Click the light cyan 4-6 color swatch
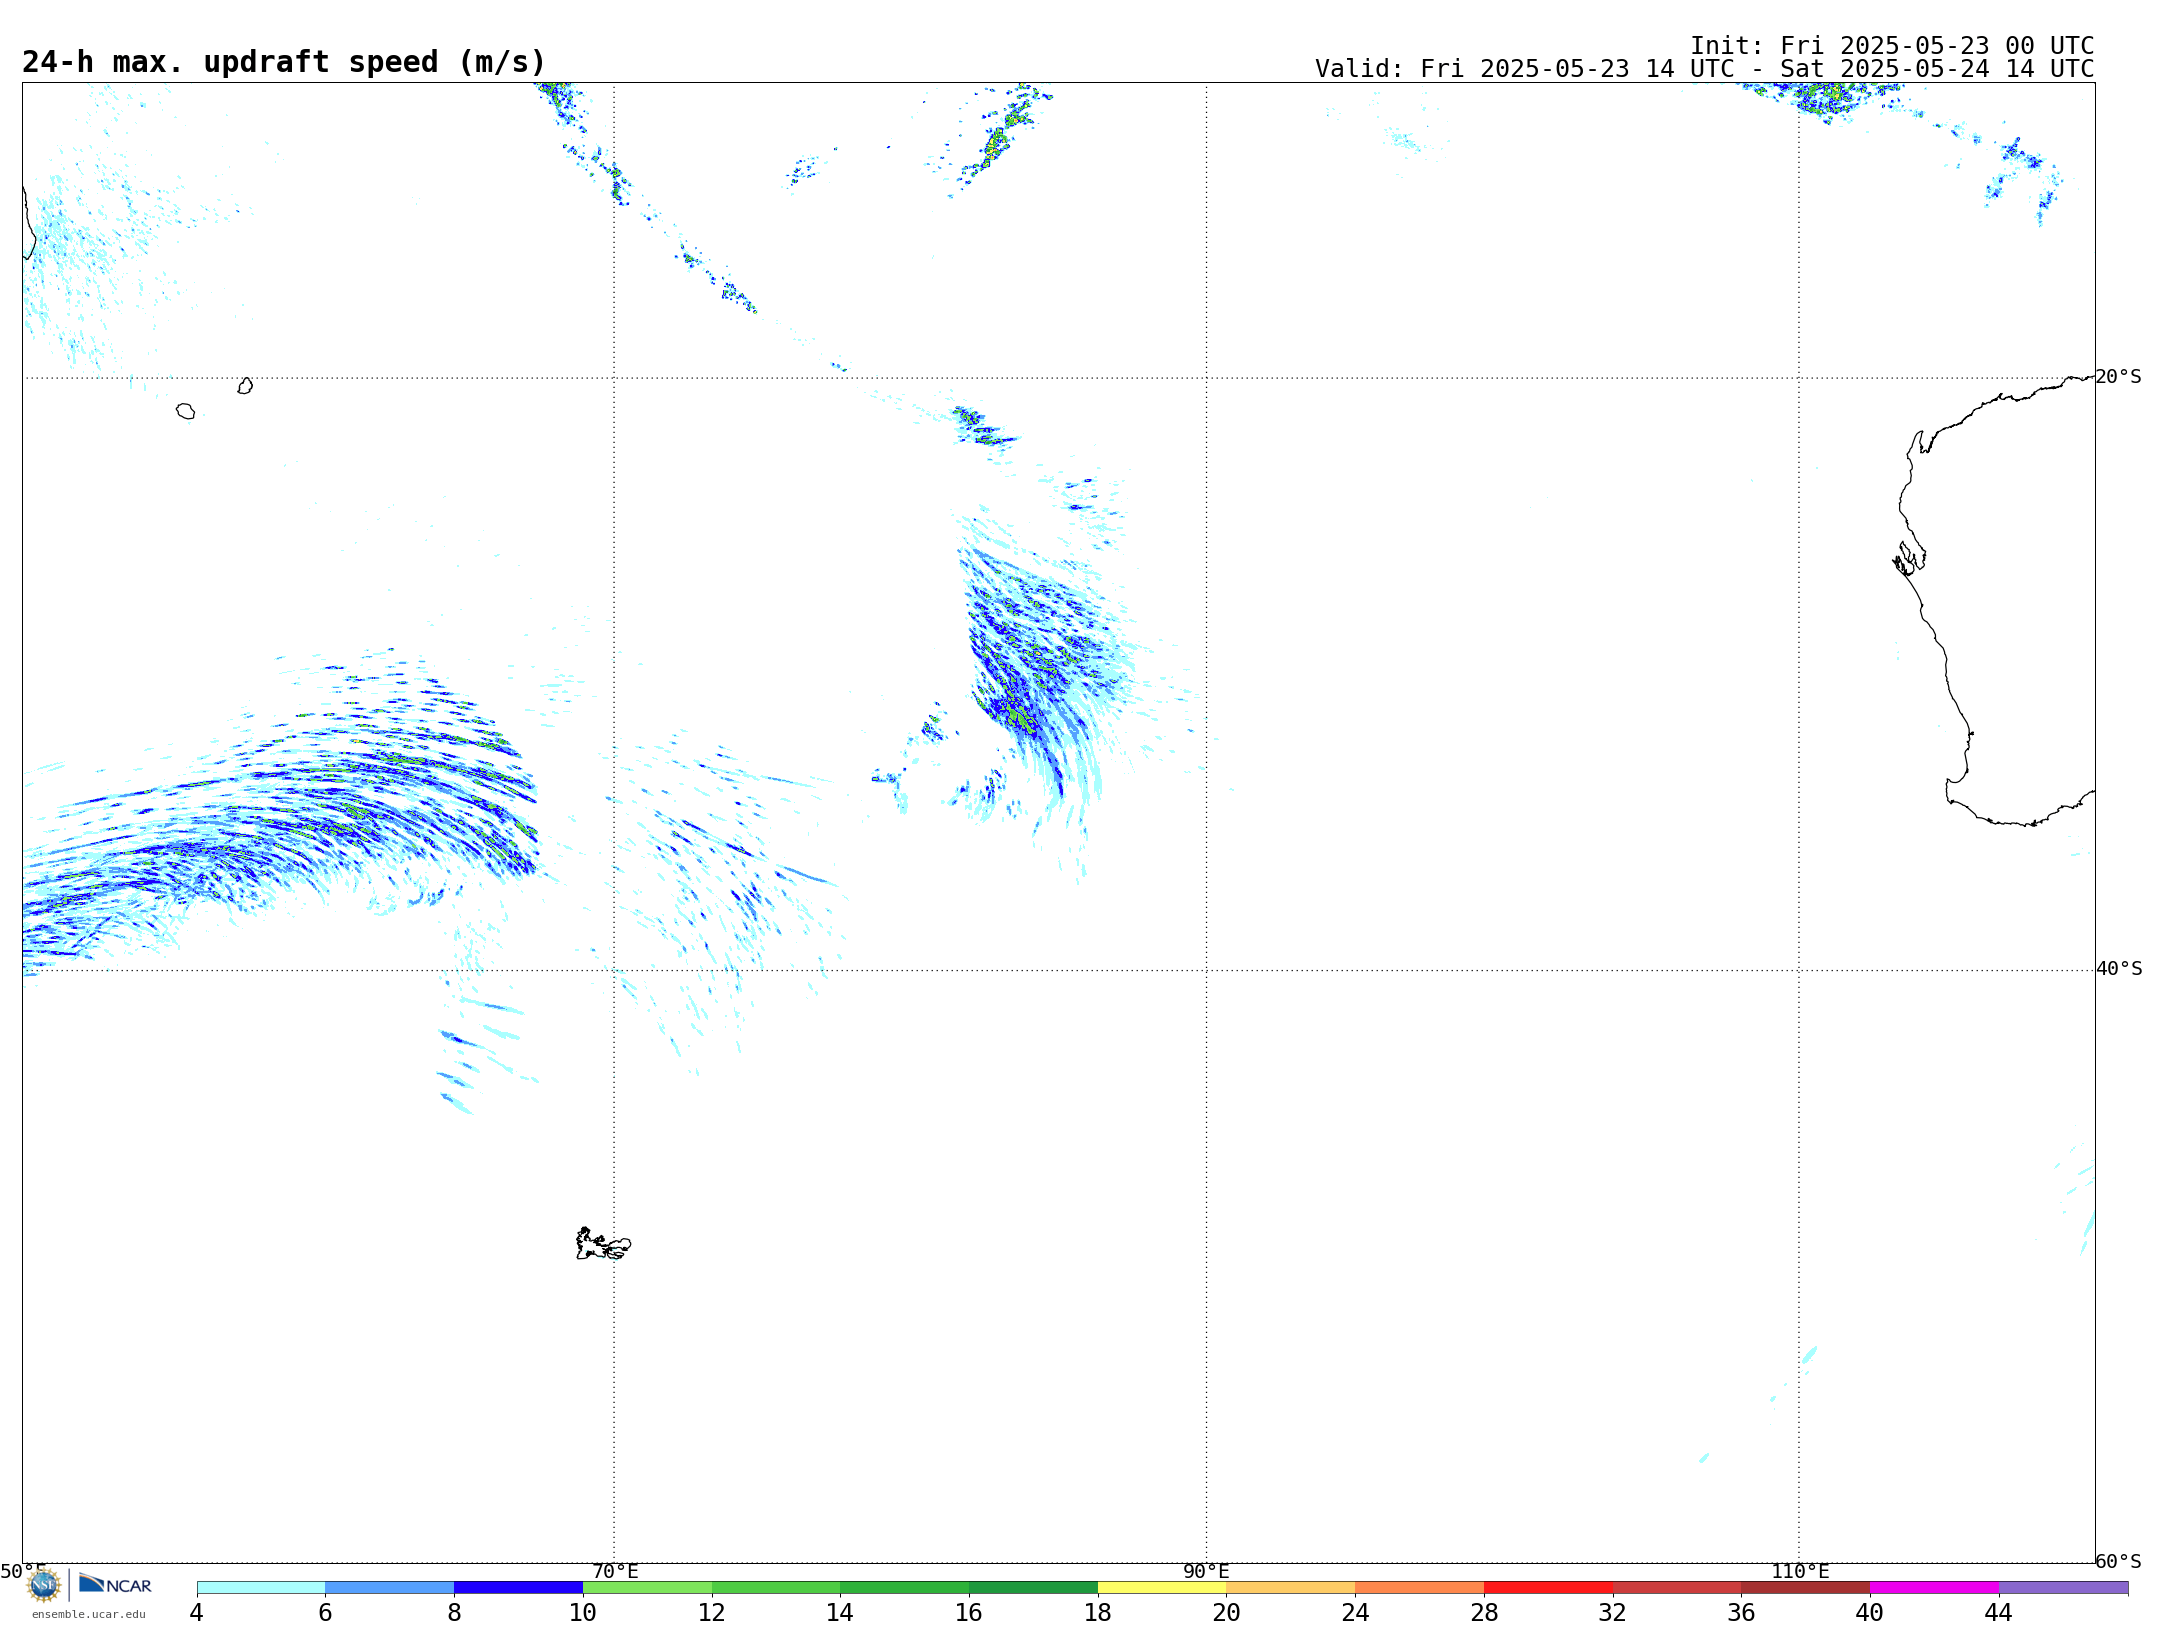The height and width of the screenshot is (1626, 2160). 261,1588
